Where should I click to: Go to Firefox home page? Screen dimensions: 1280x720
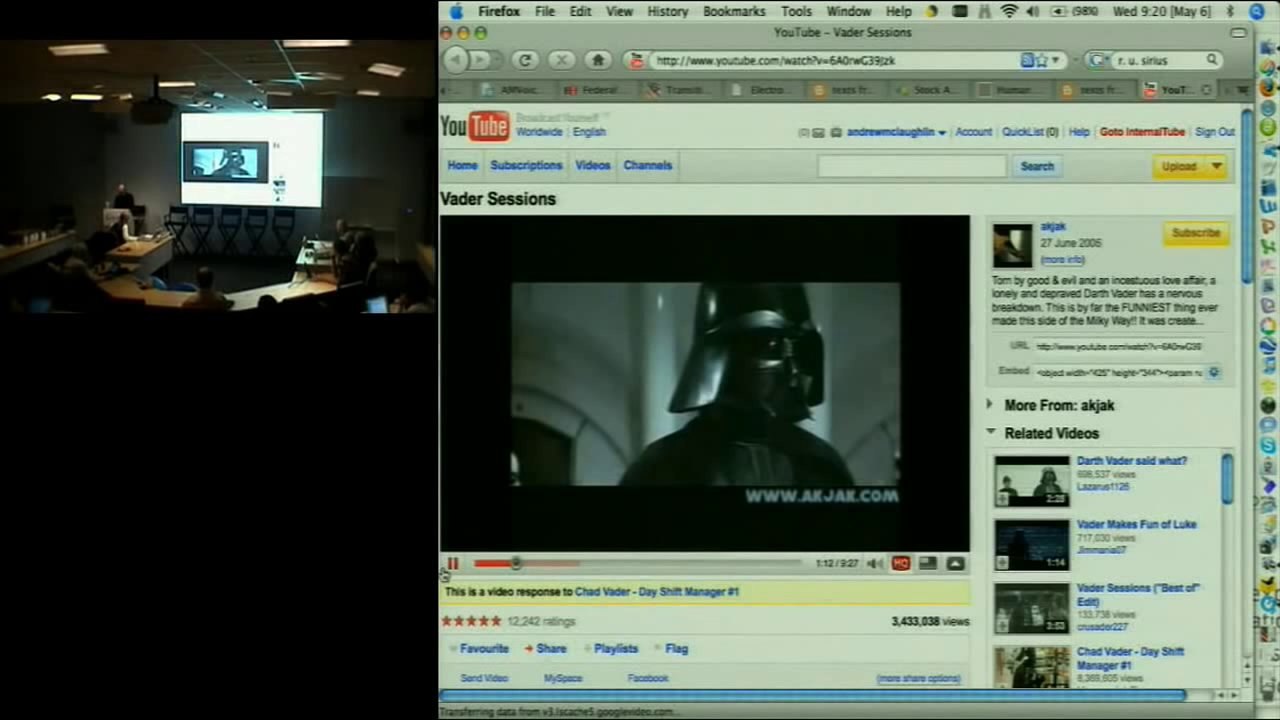pos(598,60)
